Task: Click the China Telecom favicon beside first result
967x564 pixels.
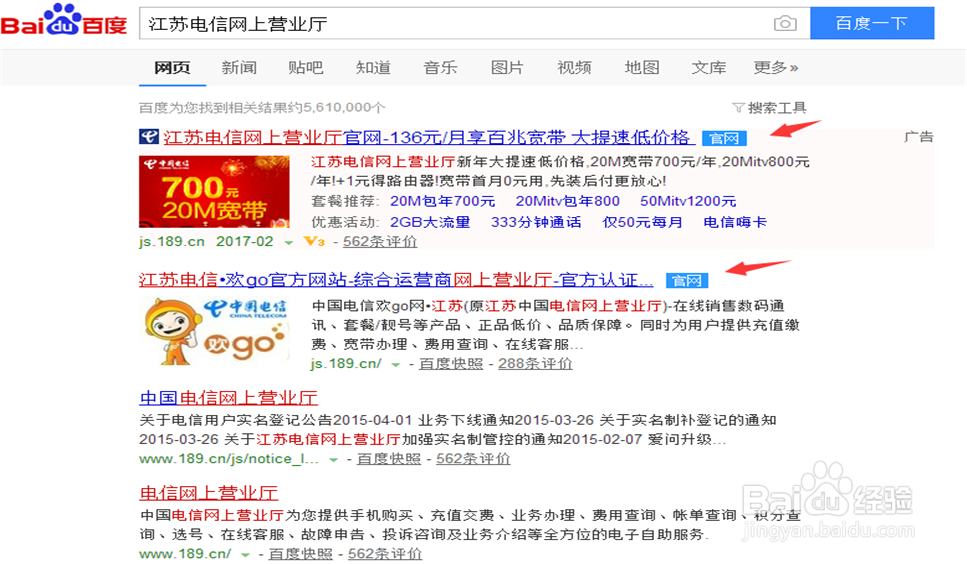Action: point(149,136)
